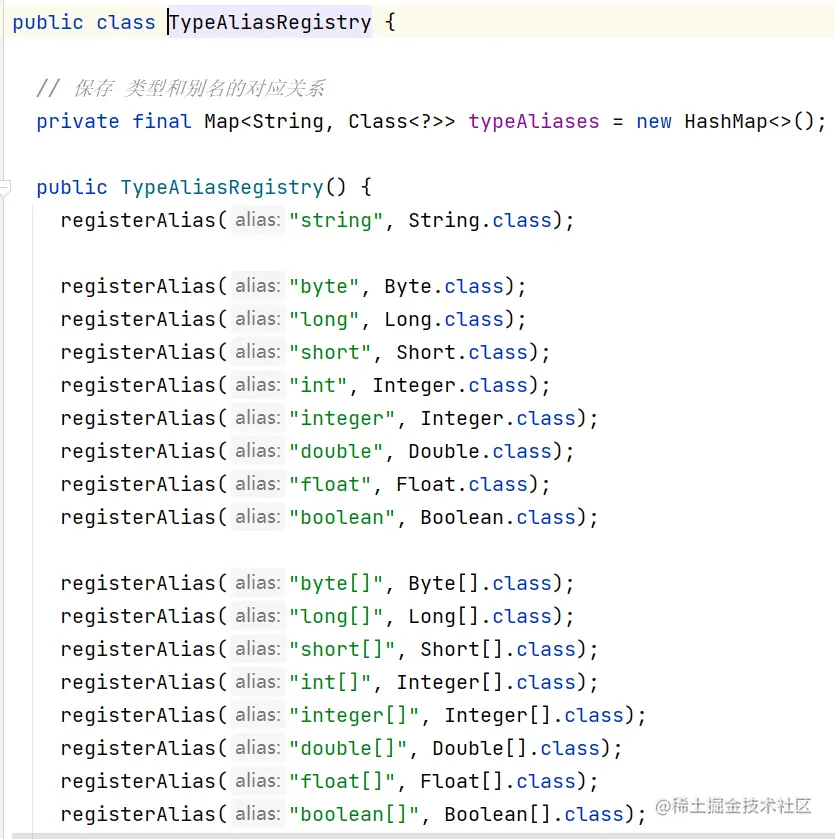Screen dimensions: 835x839
Task: Click Integer.class on the "int" line
Action: [450, 385]
